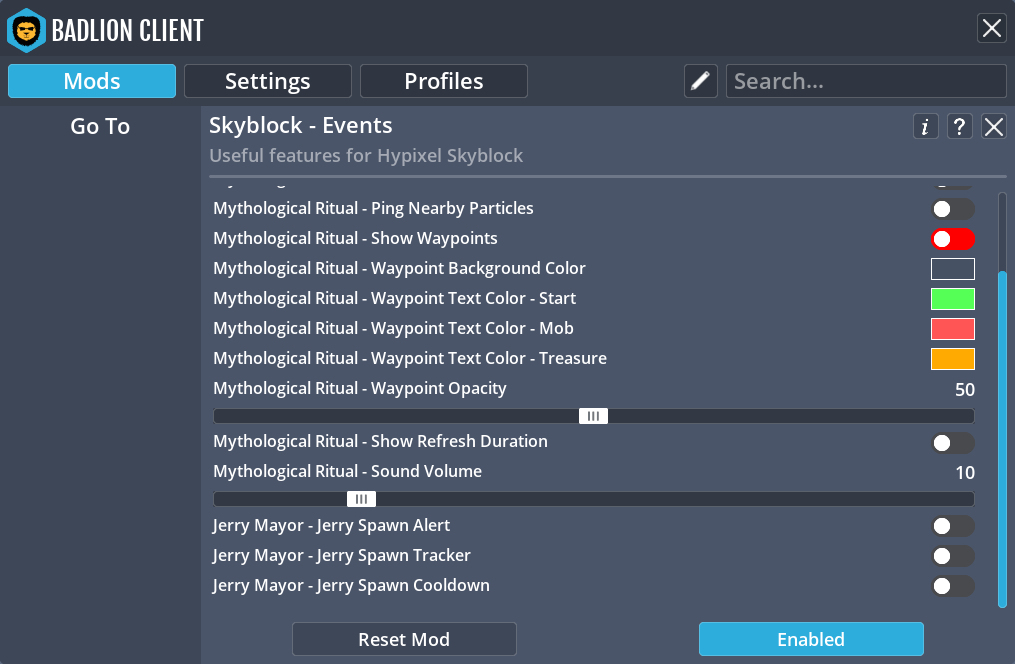Click the blue settings list scrollbar
Image resolution: width=1015 pixels, height=664 pixels.
(x=1002, y=439)
